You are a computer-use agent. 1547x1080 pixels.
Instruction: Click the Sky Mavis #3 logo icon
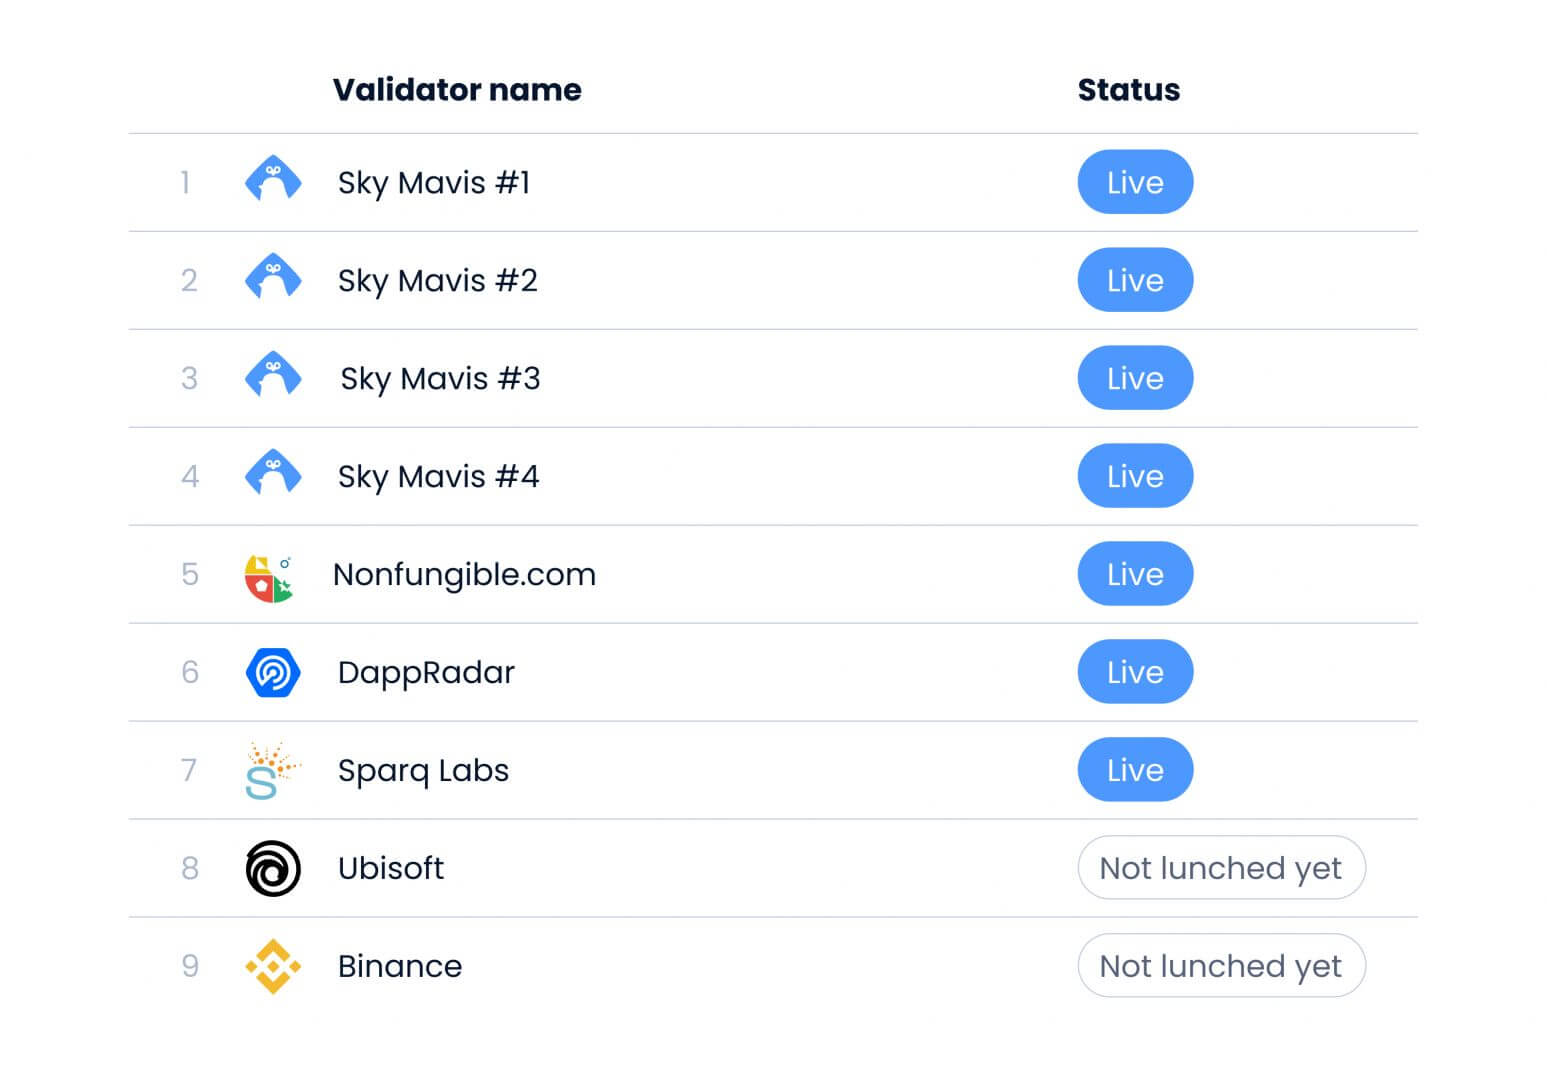coord(273,375)
